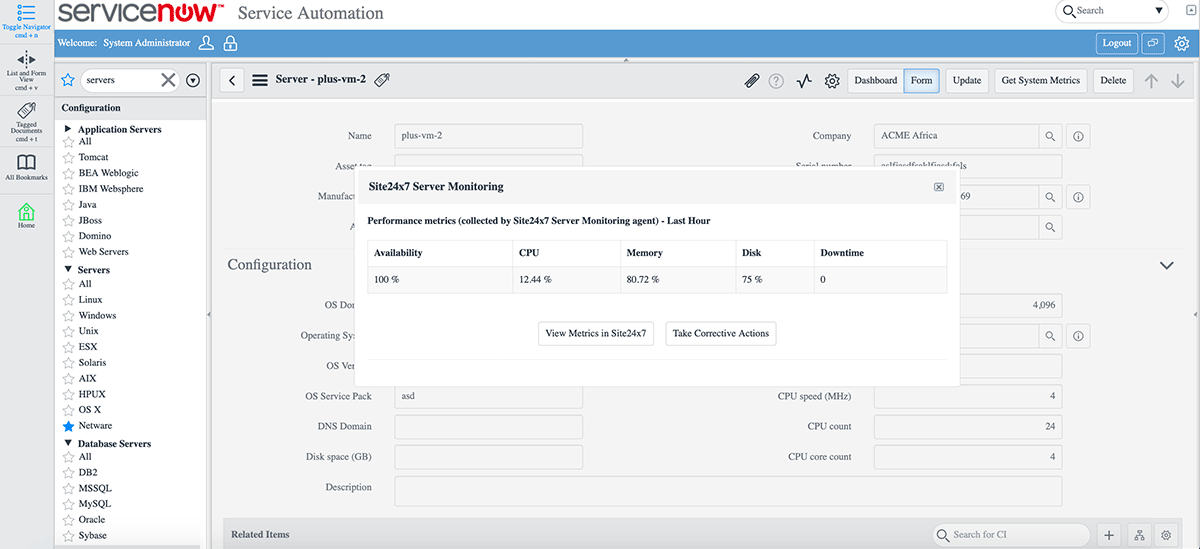Open All Bookmarks

(27, 162)
